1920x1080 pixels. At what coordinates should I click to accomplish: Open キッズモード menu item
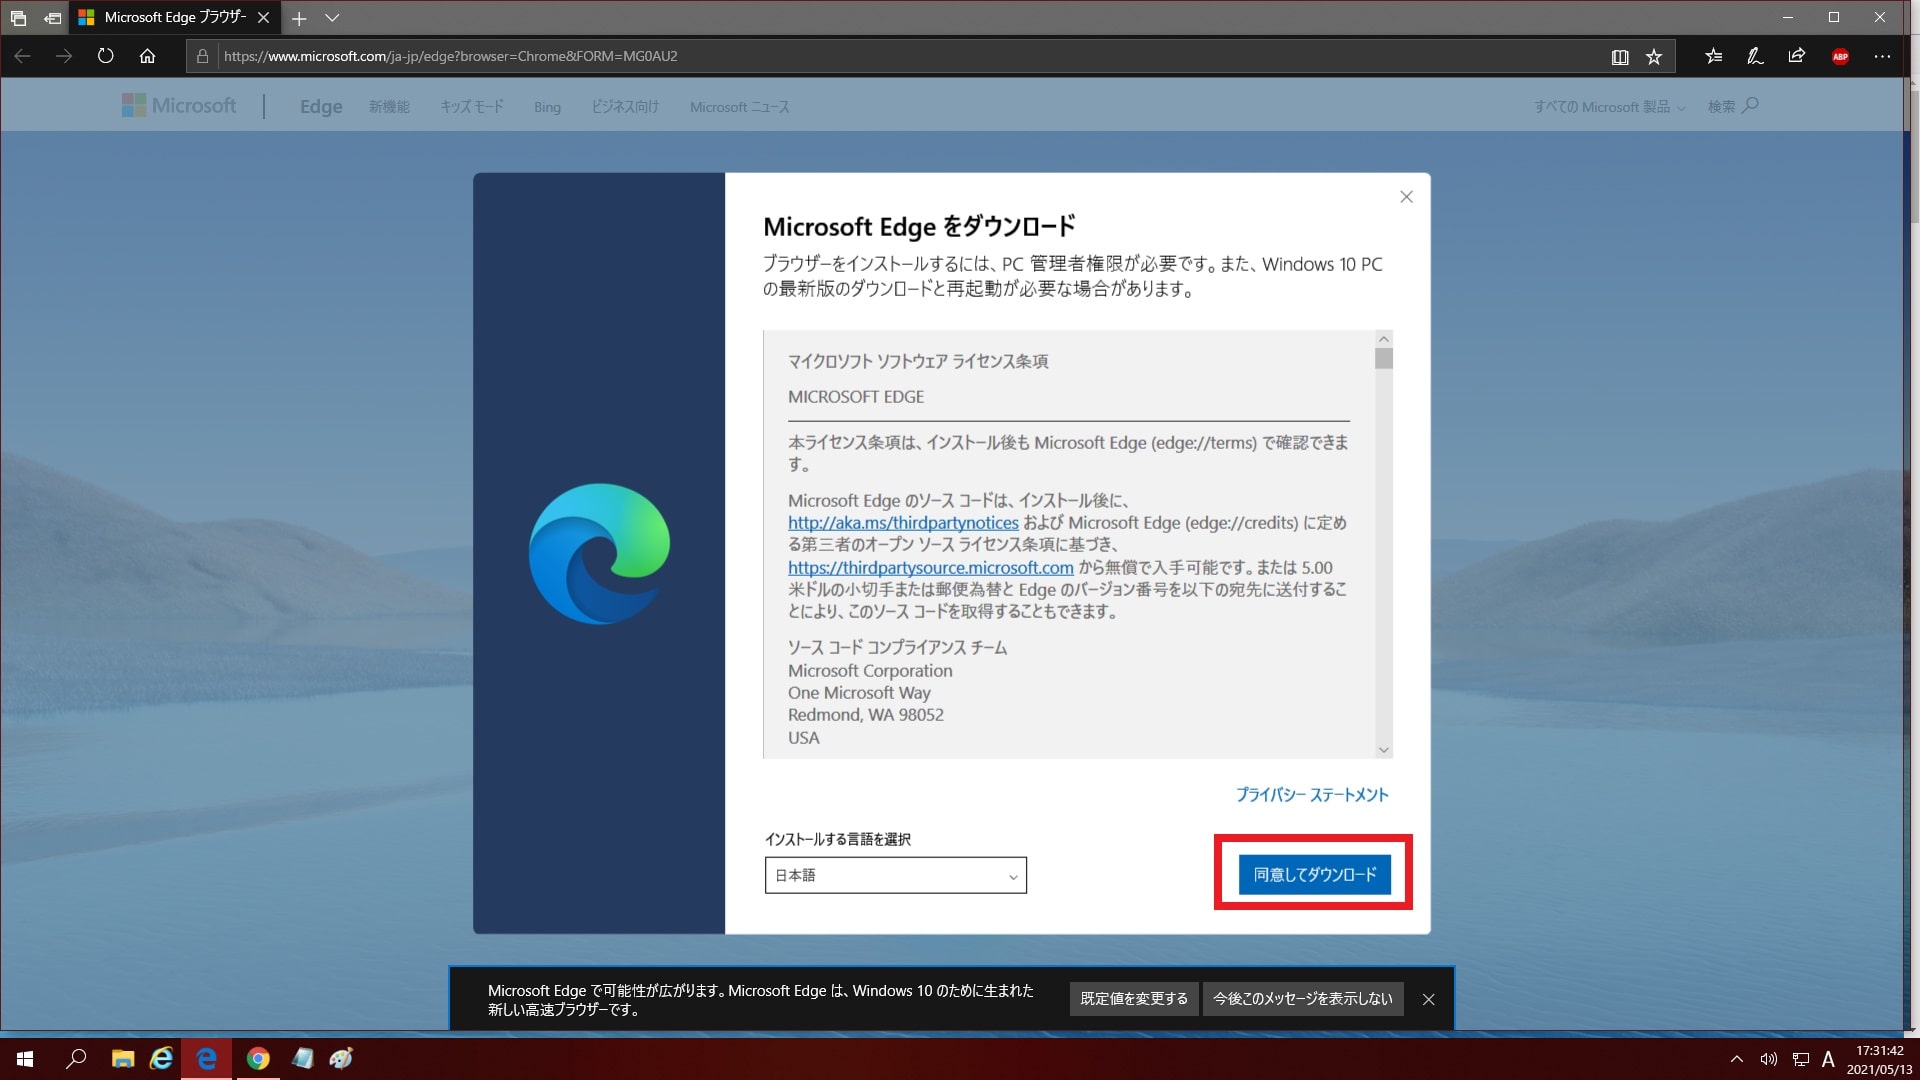pyautogui.click(x=472, y=107)
